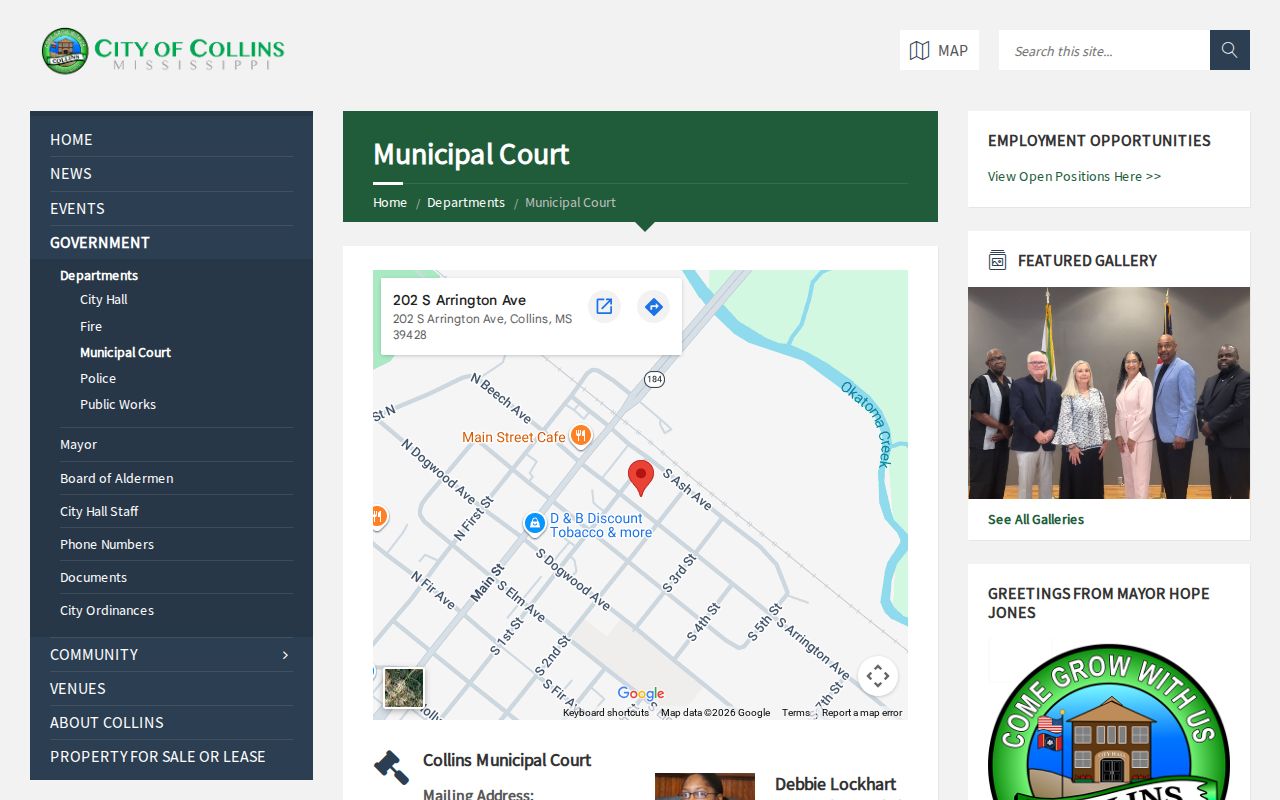Click the Municipal Court page title
The width and height of the screenshot is (1280, 800).
click(471, 154)
